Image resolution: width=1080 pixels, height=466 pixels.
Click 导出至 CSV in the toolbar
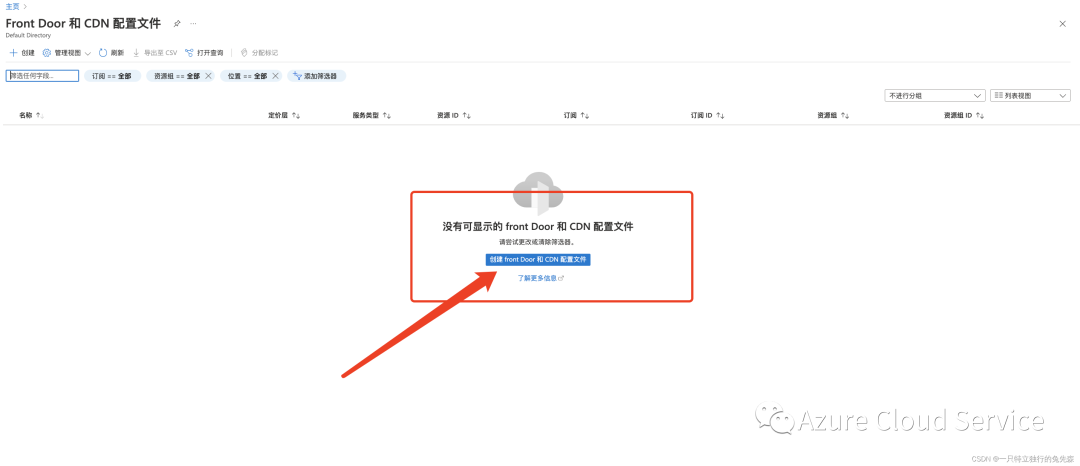[x=154, y=52]
